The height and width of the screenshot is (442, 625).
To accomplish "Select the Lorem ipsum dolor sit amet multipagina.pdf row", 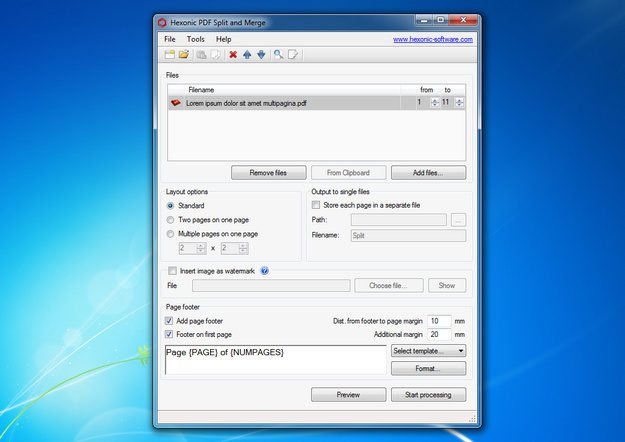I will point(316,103).
